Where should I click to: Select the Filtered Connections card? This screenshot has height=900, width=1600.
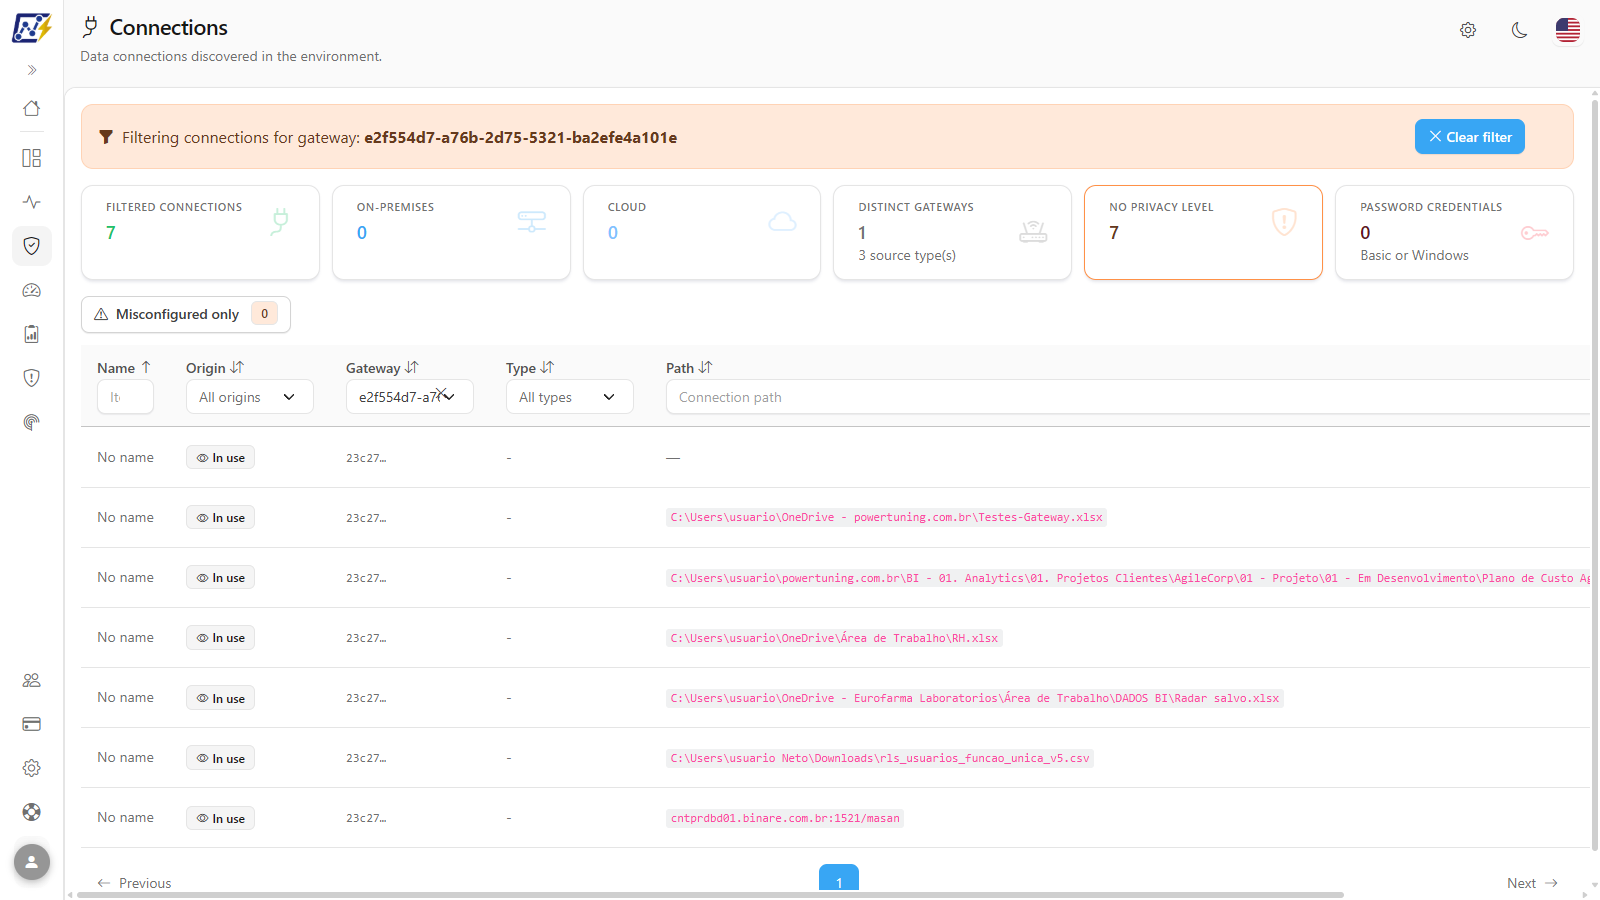point(200,232)
